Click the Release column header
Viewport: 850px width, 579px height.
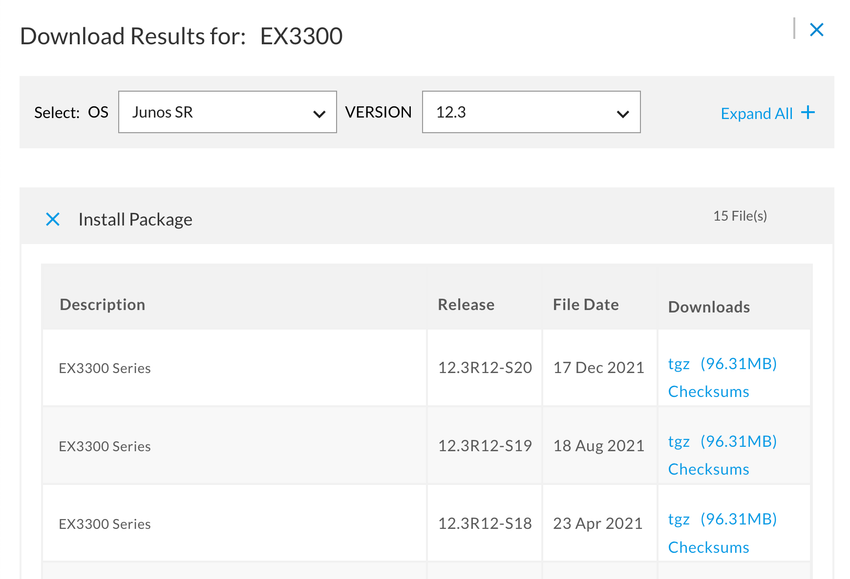pos(466,305)
